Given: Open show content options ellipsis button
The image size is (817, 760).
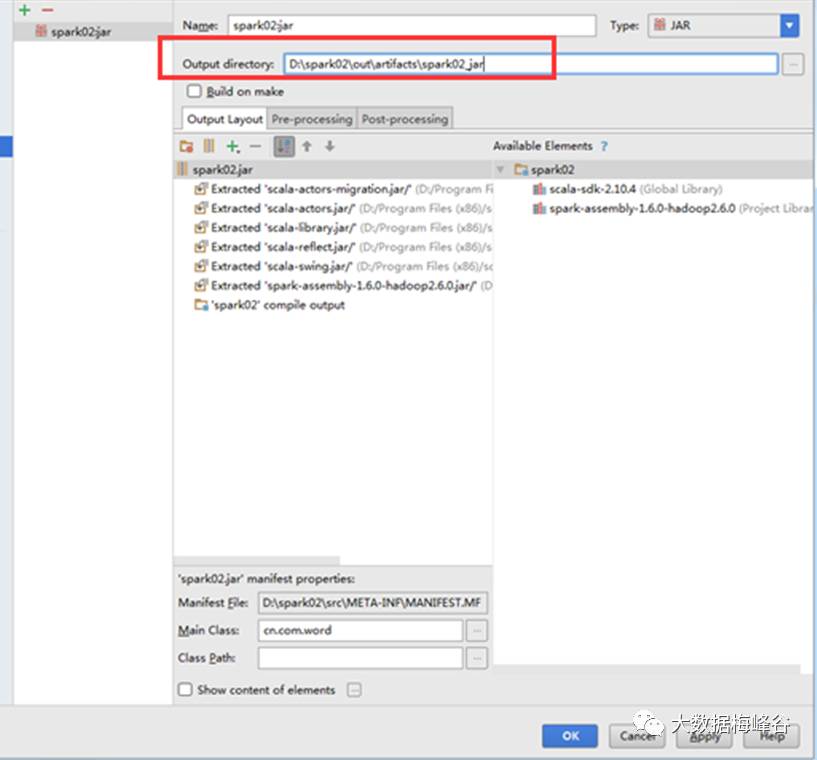Looking at the screenshot, I should point(354,690).
